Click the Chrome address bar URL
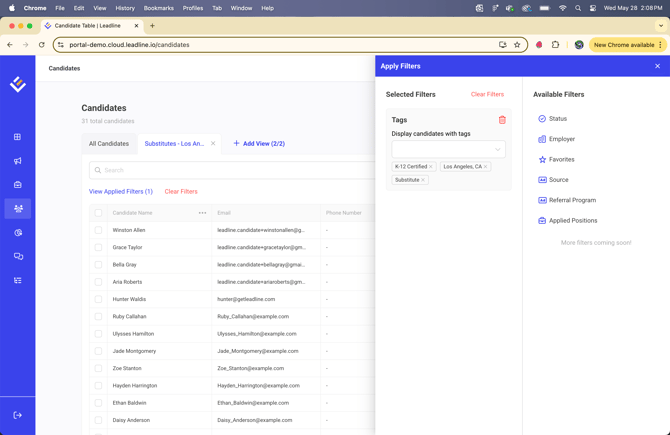 coord(129,44)
